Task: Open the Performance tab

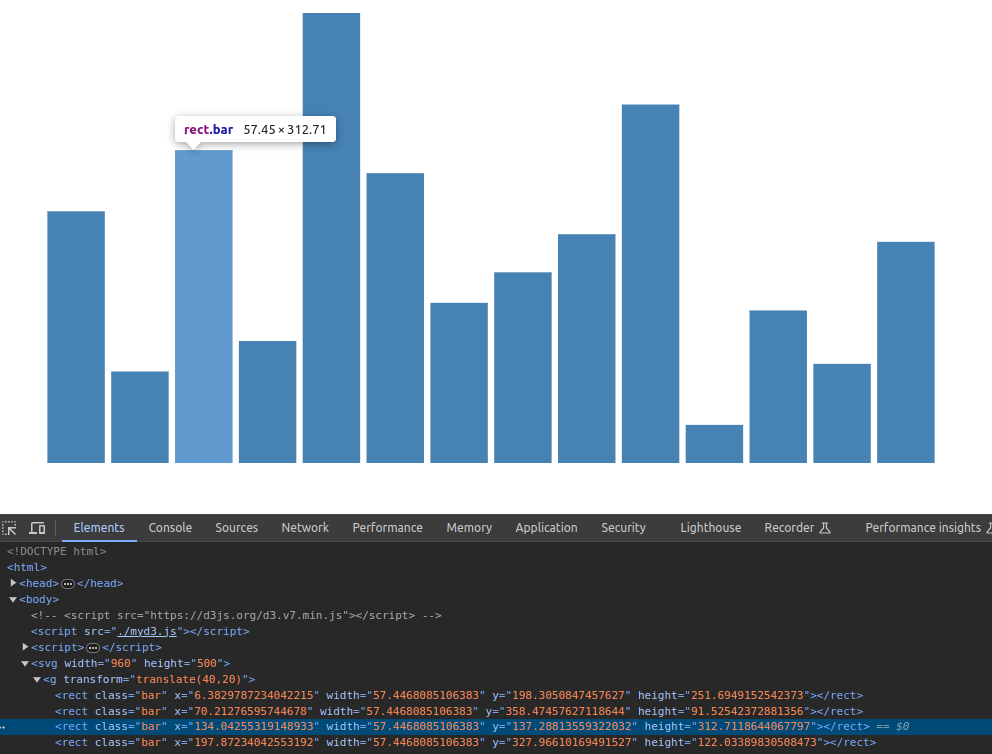Action: coord(387,528)
